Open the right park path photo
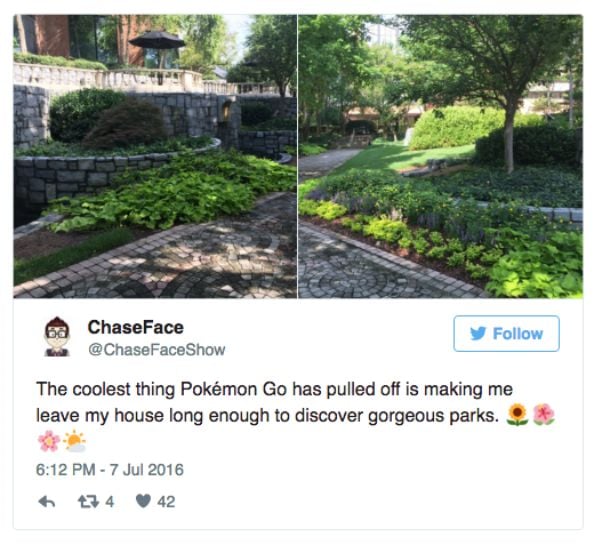 point(440,156)
